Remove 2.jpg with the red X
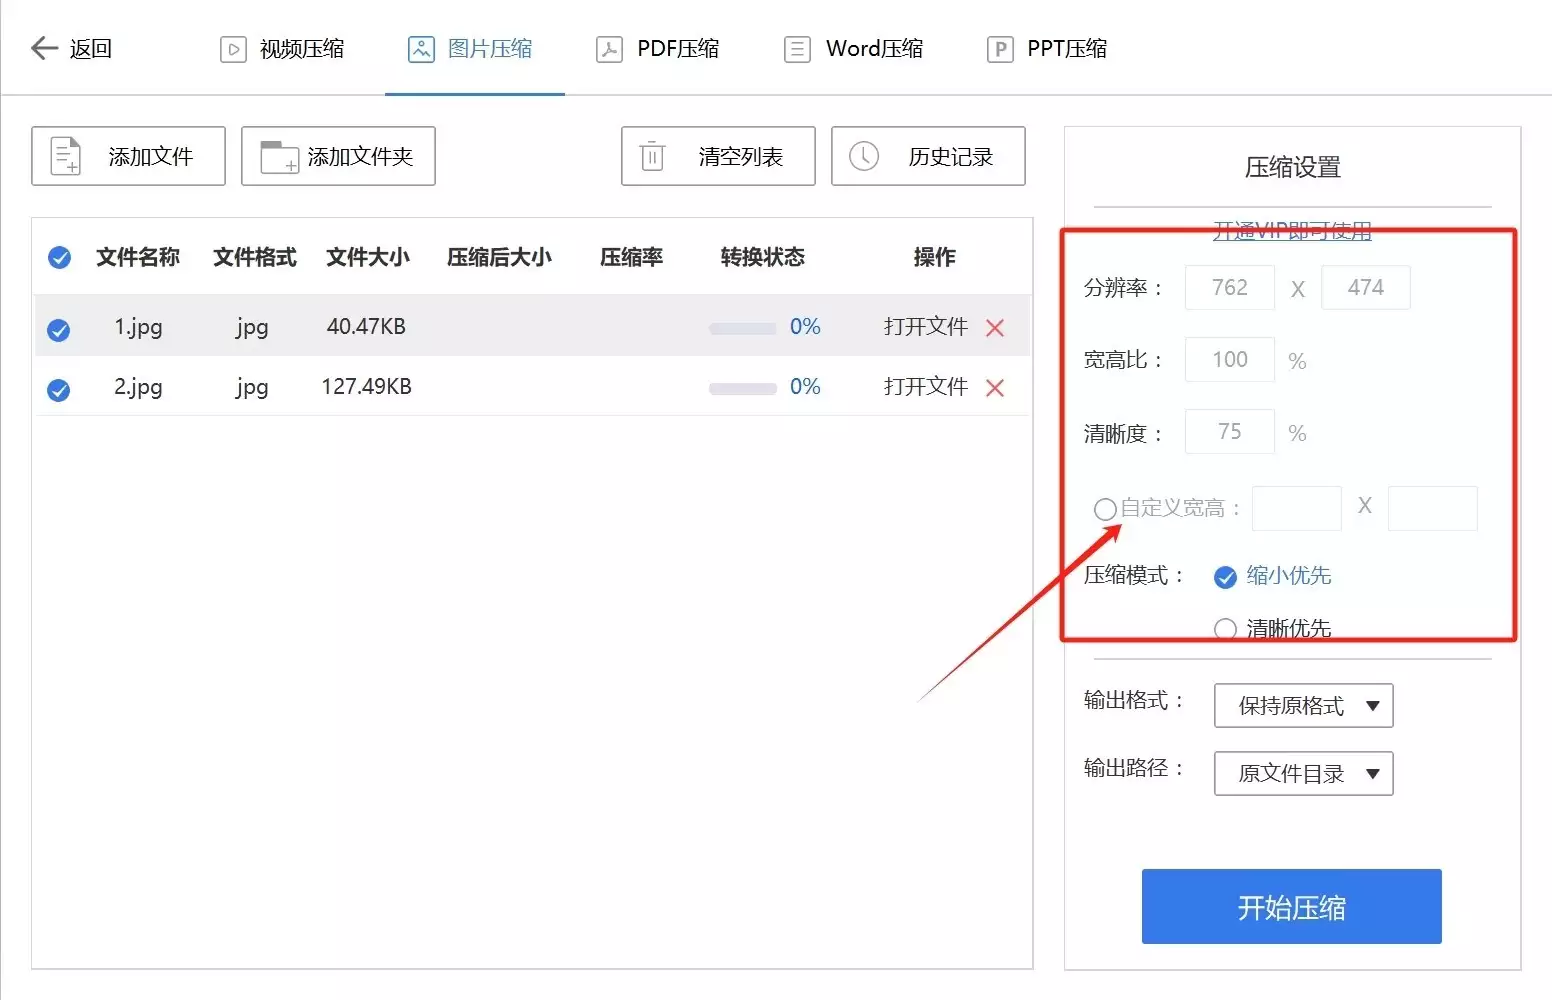Screen dimensions: 1552x1000 pos(995,388)
